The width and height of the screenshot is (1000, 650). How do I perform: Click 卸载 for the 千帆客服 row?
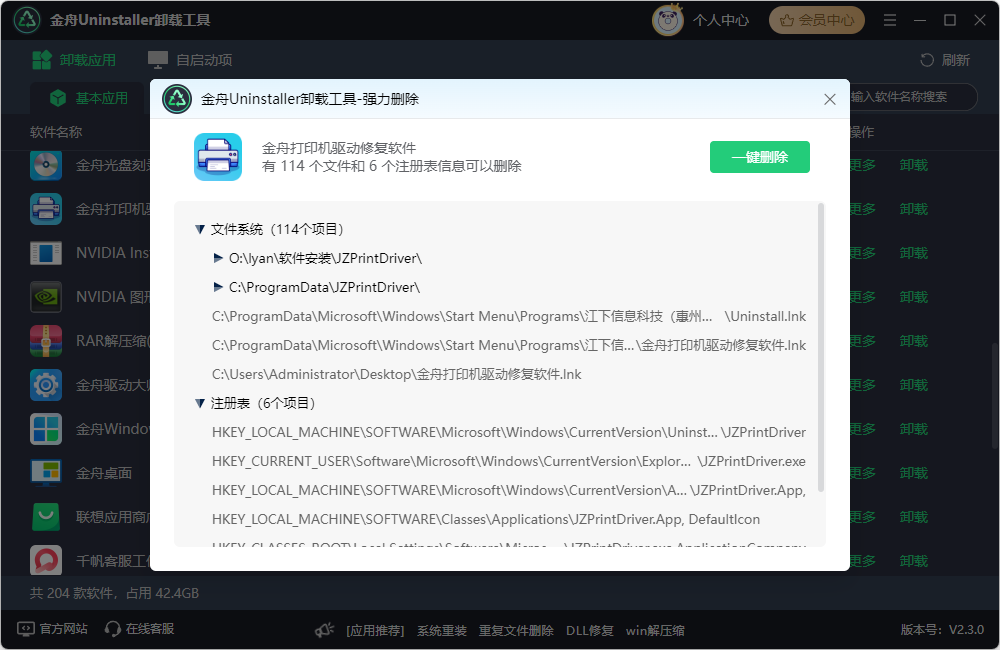913,561
